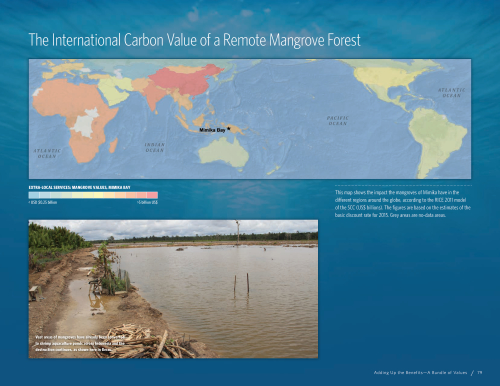Click Australia on the world map
500x386 pixels.
coord(224,152)
